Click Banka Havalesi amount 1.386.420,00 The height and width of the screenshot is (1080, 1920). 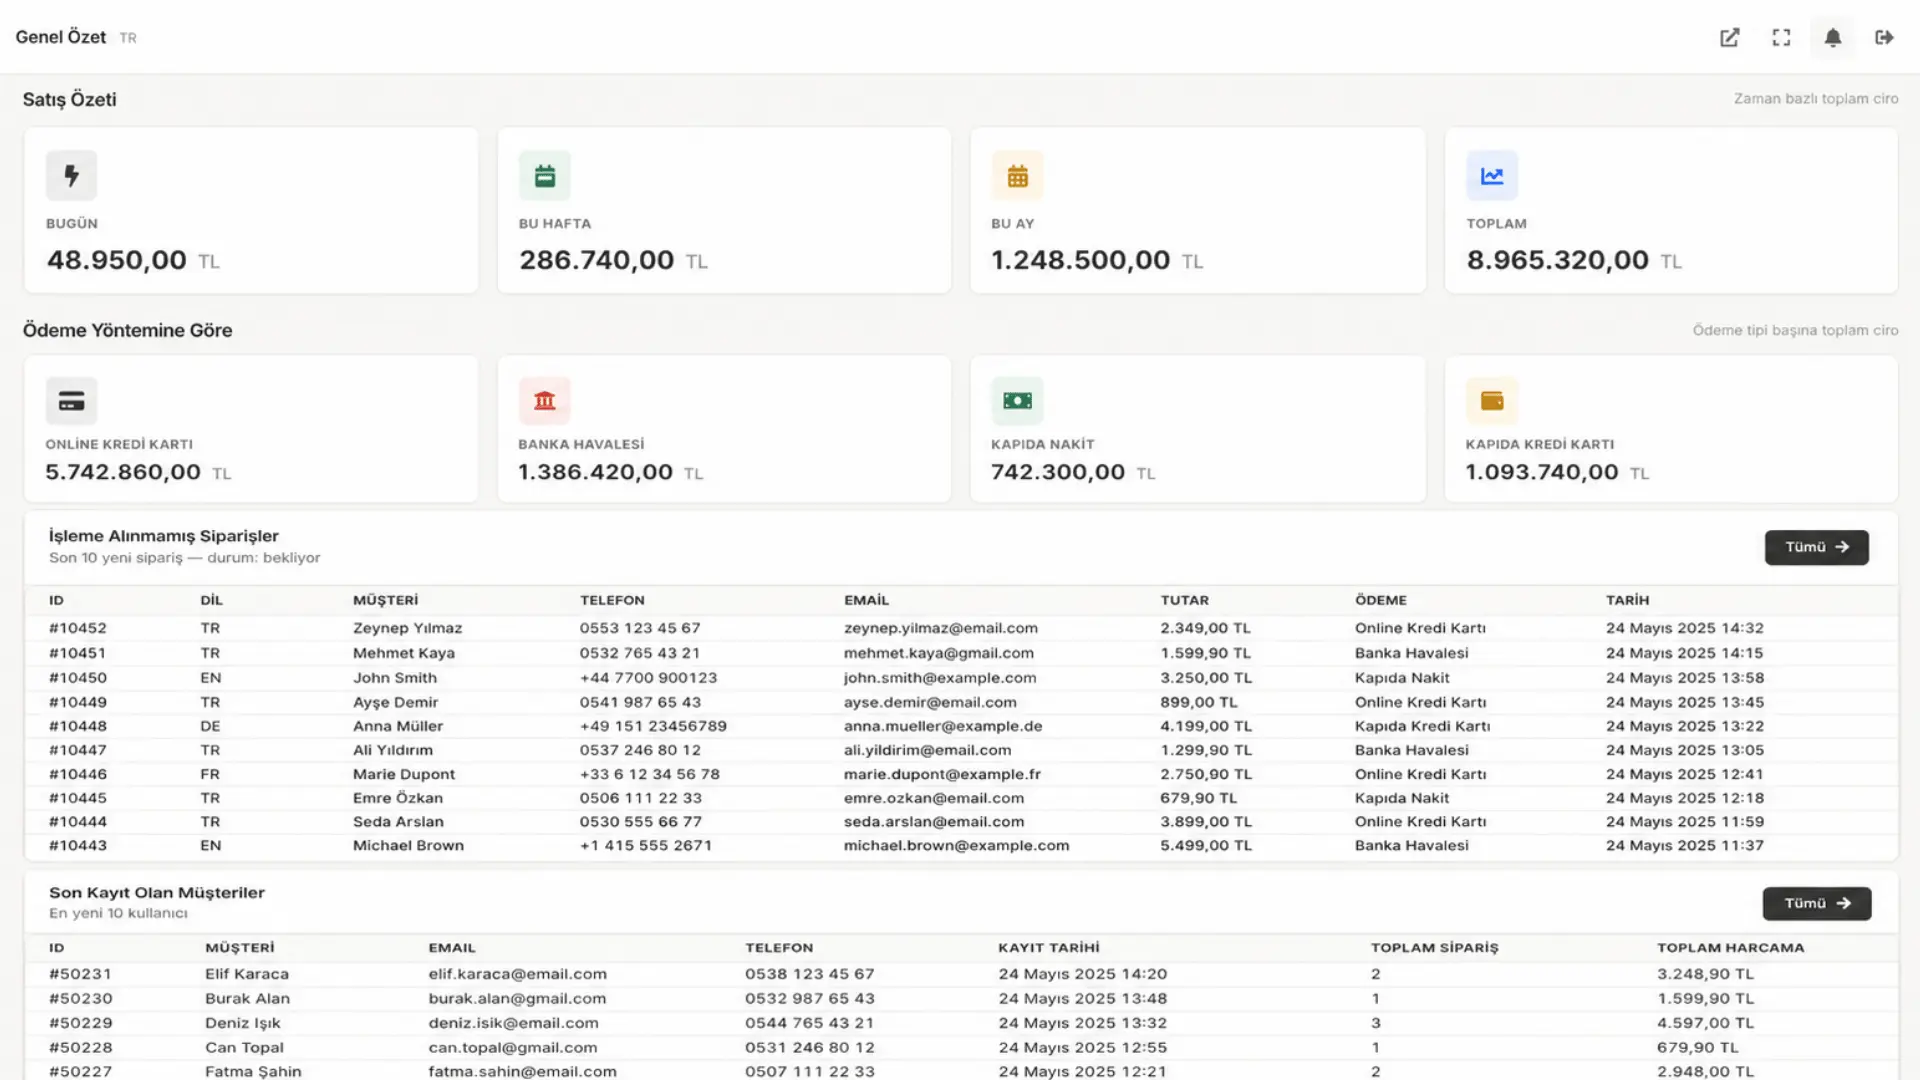pos(596,472)
